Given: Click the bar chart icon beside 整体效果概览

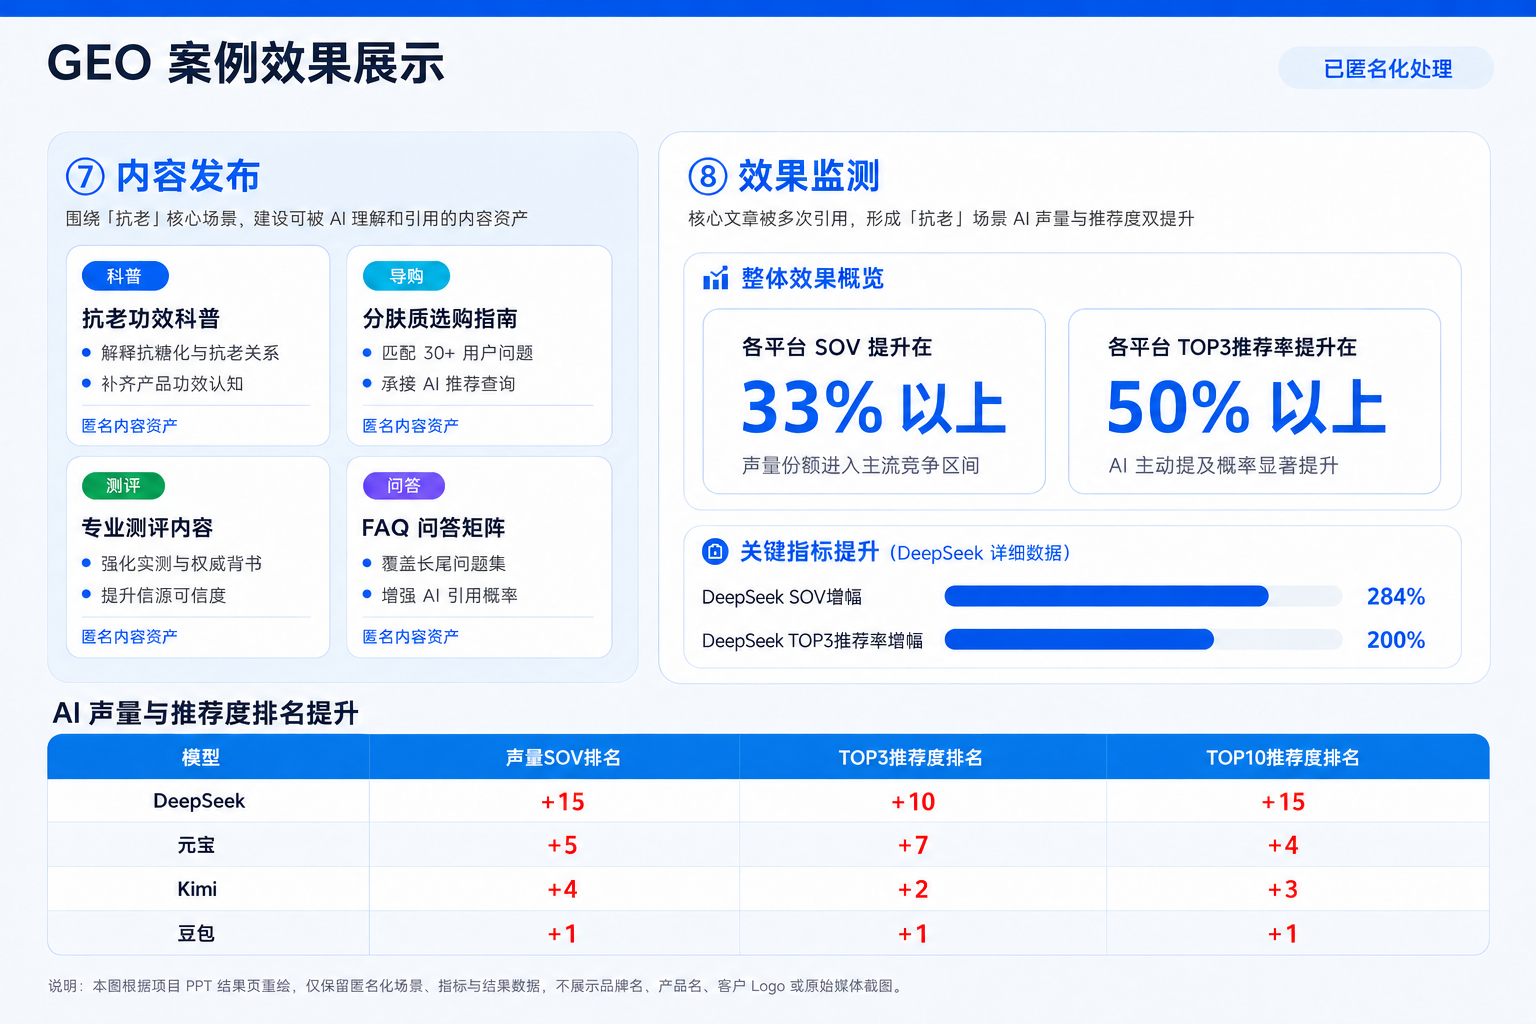Looking at the screenshot, I should tap(715, 278).
